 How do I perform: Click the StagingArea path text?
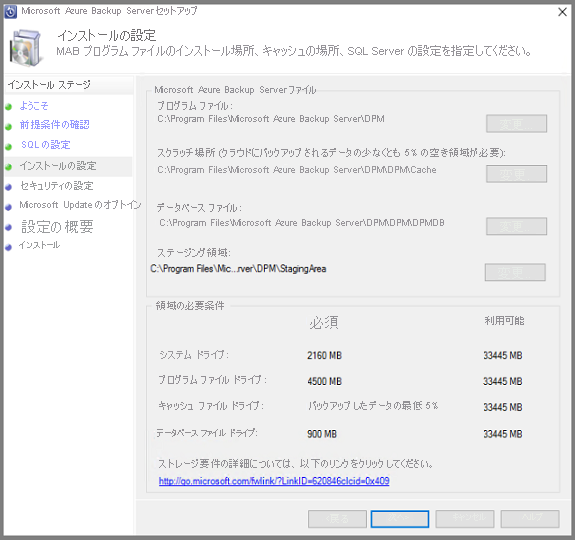[238, 269]
